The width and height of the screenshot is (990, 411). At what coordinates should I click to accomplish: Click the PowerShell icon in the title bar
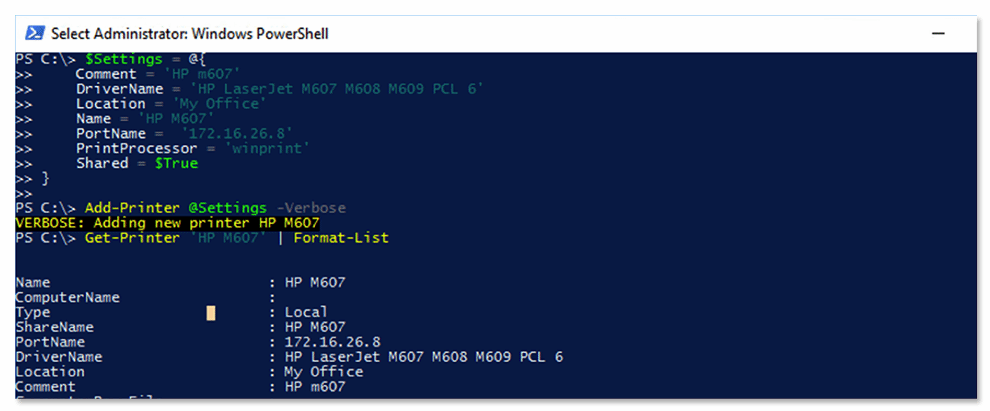click(32, 34)
